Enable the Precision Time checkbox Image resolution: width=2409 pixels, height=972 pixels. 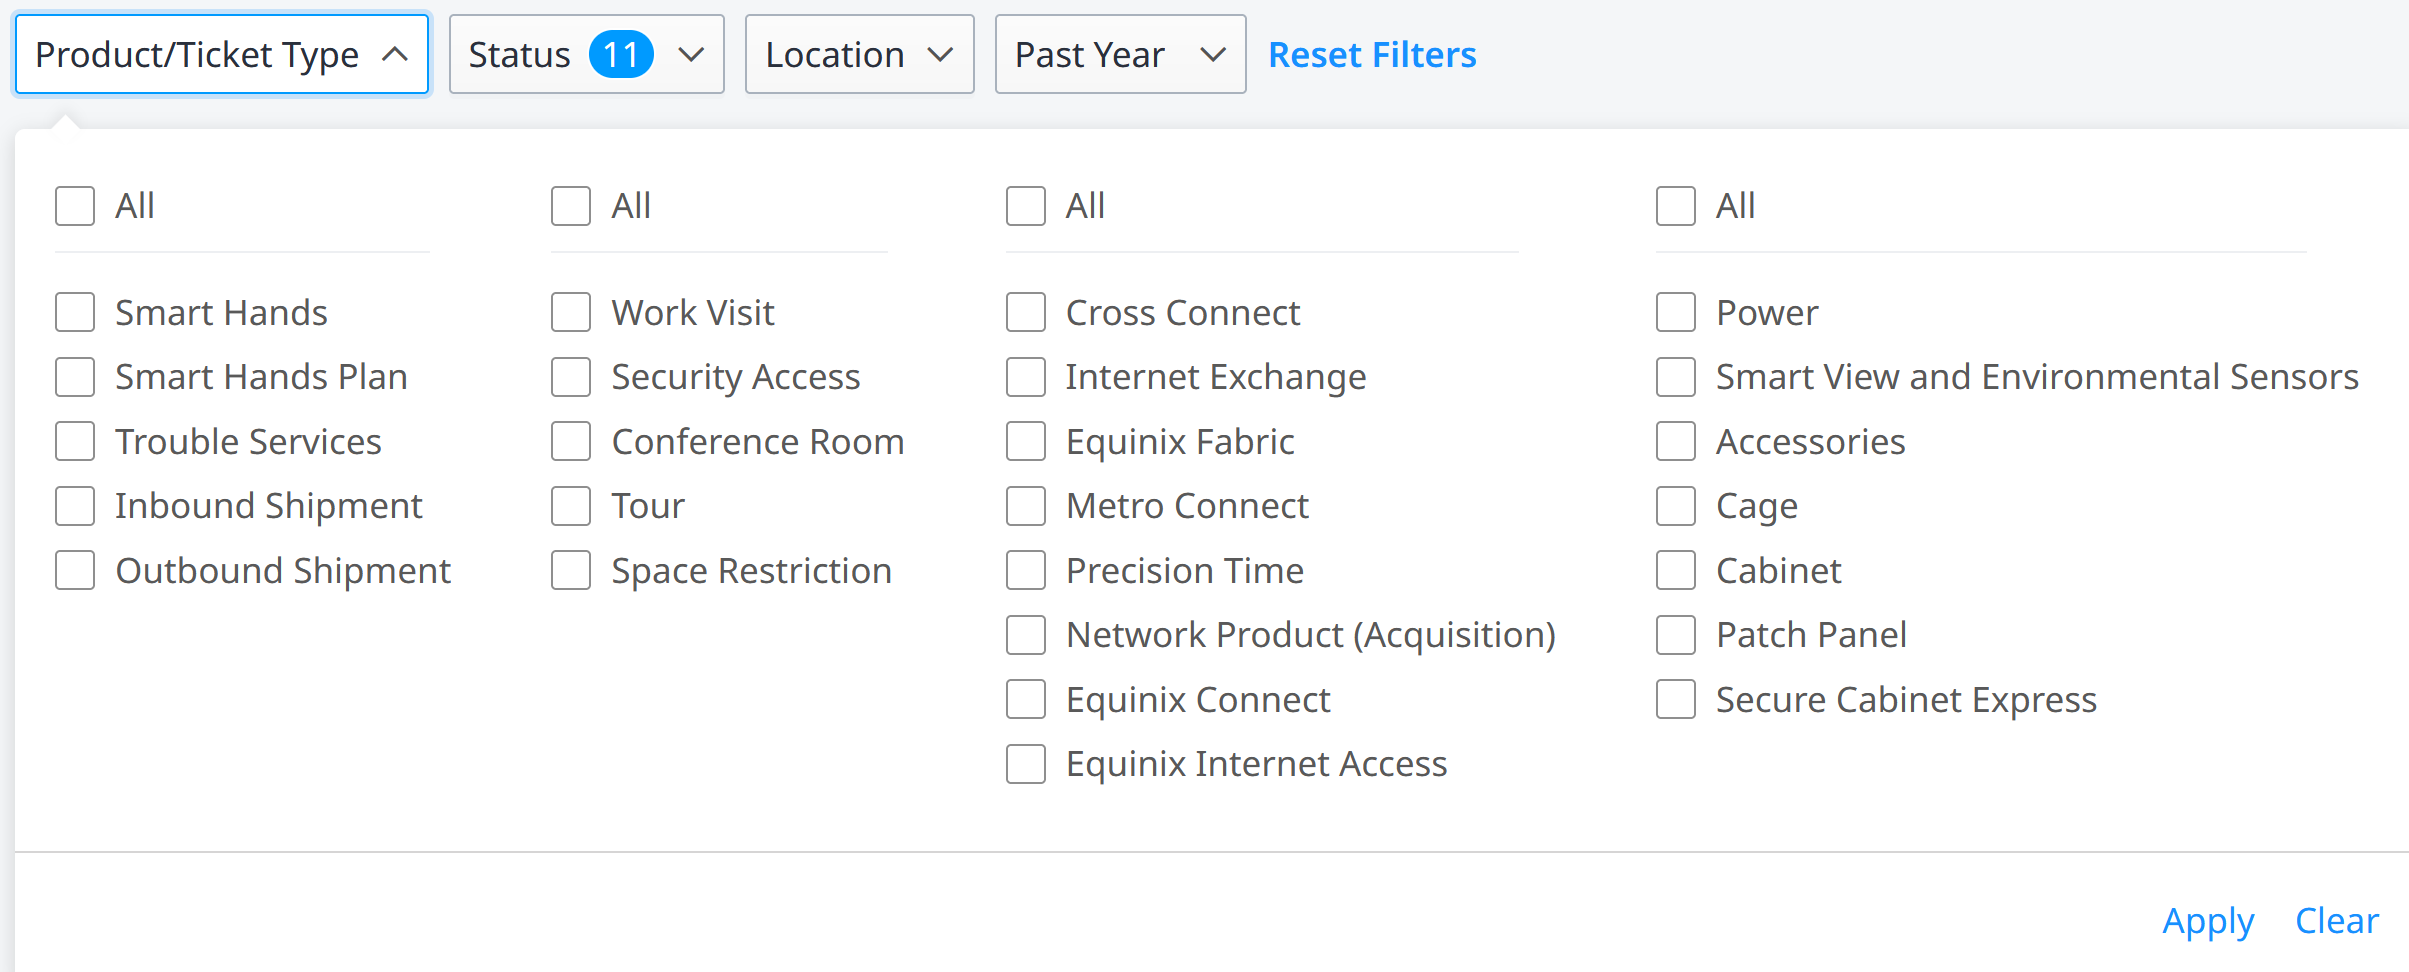point(1026,570)
